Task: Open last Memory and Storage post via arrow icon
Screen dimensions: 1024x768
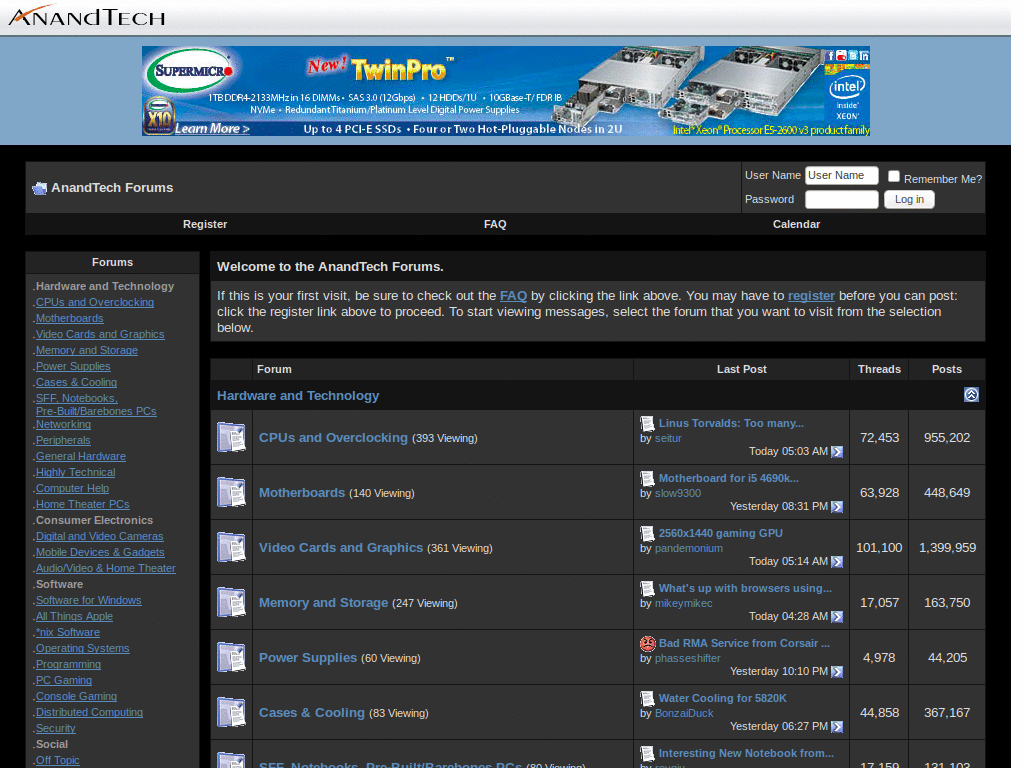Action: [837, 617]
